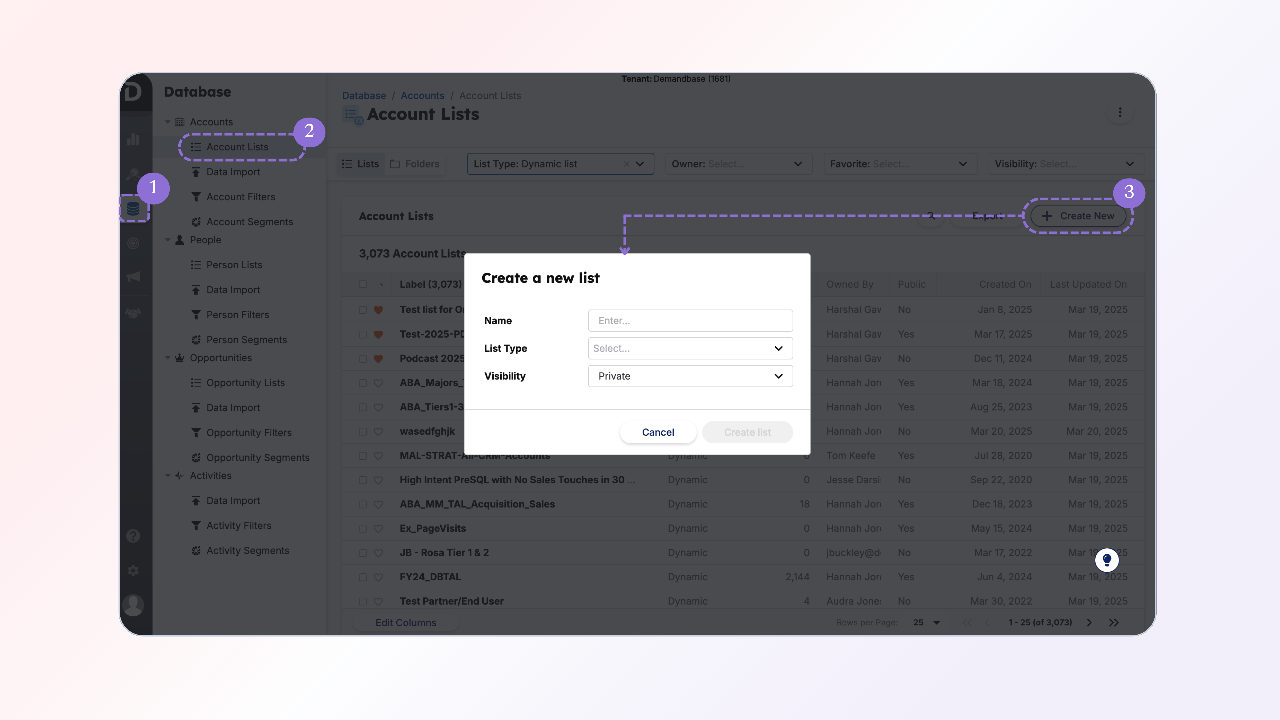1280x720 pixels.
Task: Open the Advertising megaphone sidebar icon
Action: click(x=134, y=278)
